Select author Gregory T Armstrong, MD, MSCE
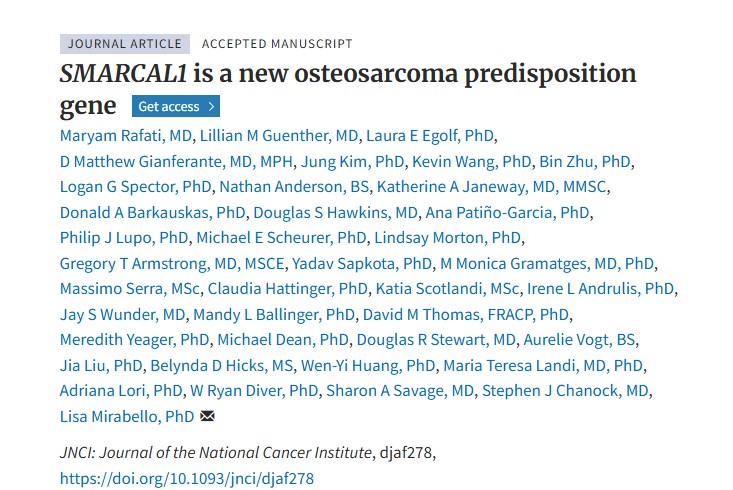The width and height of the screenshot is (733, 490). click(x=172, y=263)
